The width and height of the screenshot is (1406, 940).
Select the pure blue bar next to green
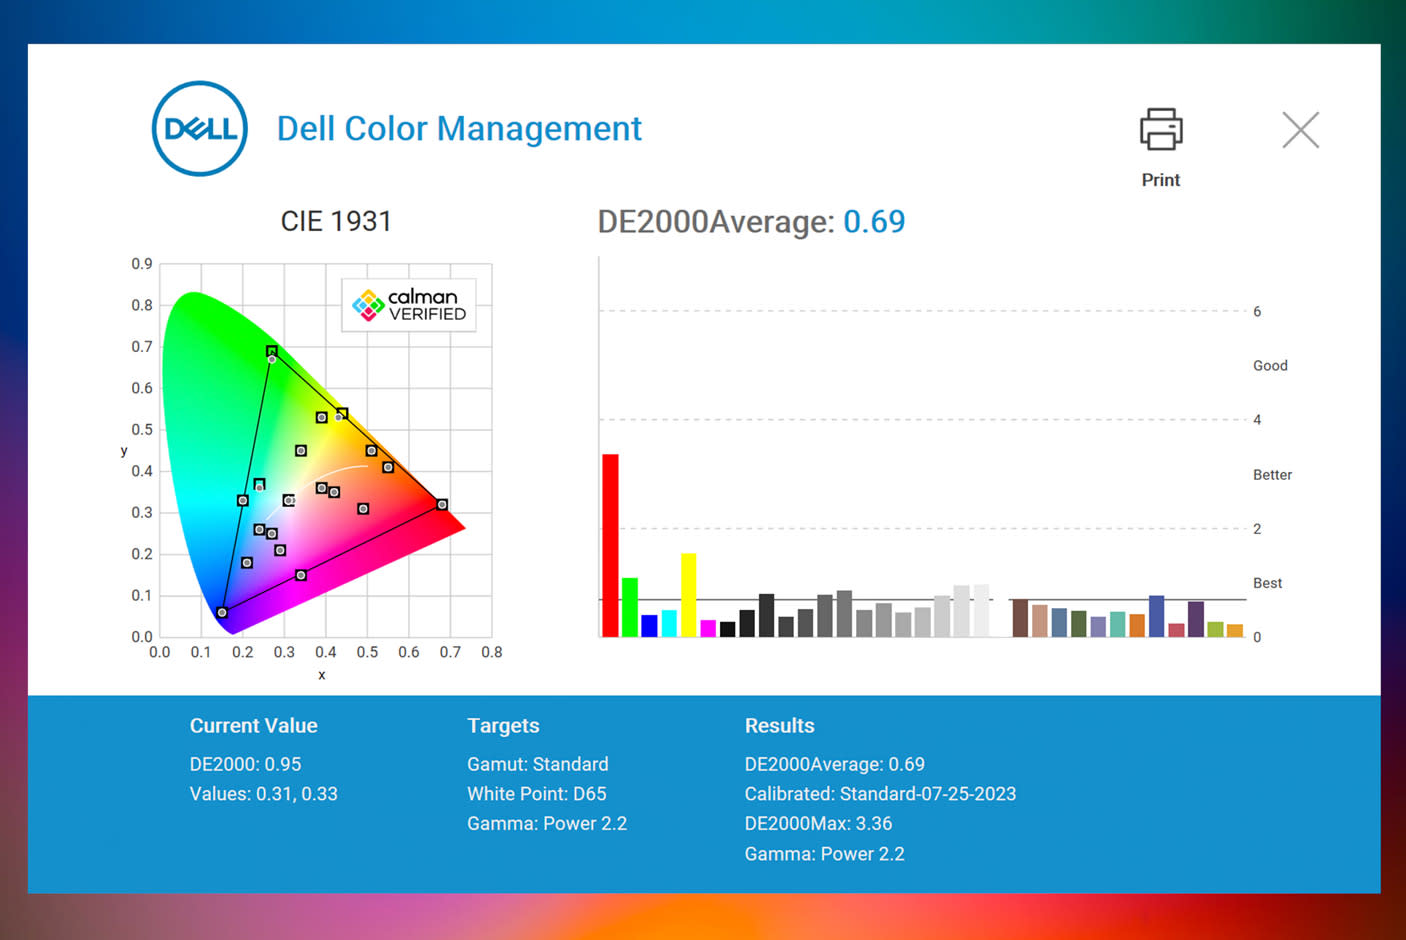pos(649,626)
